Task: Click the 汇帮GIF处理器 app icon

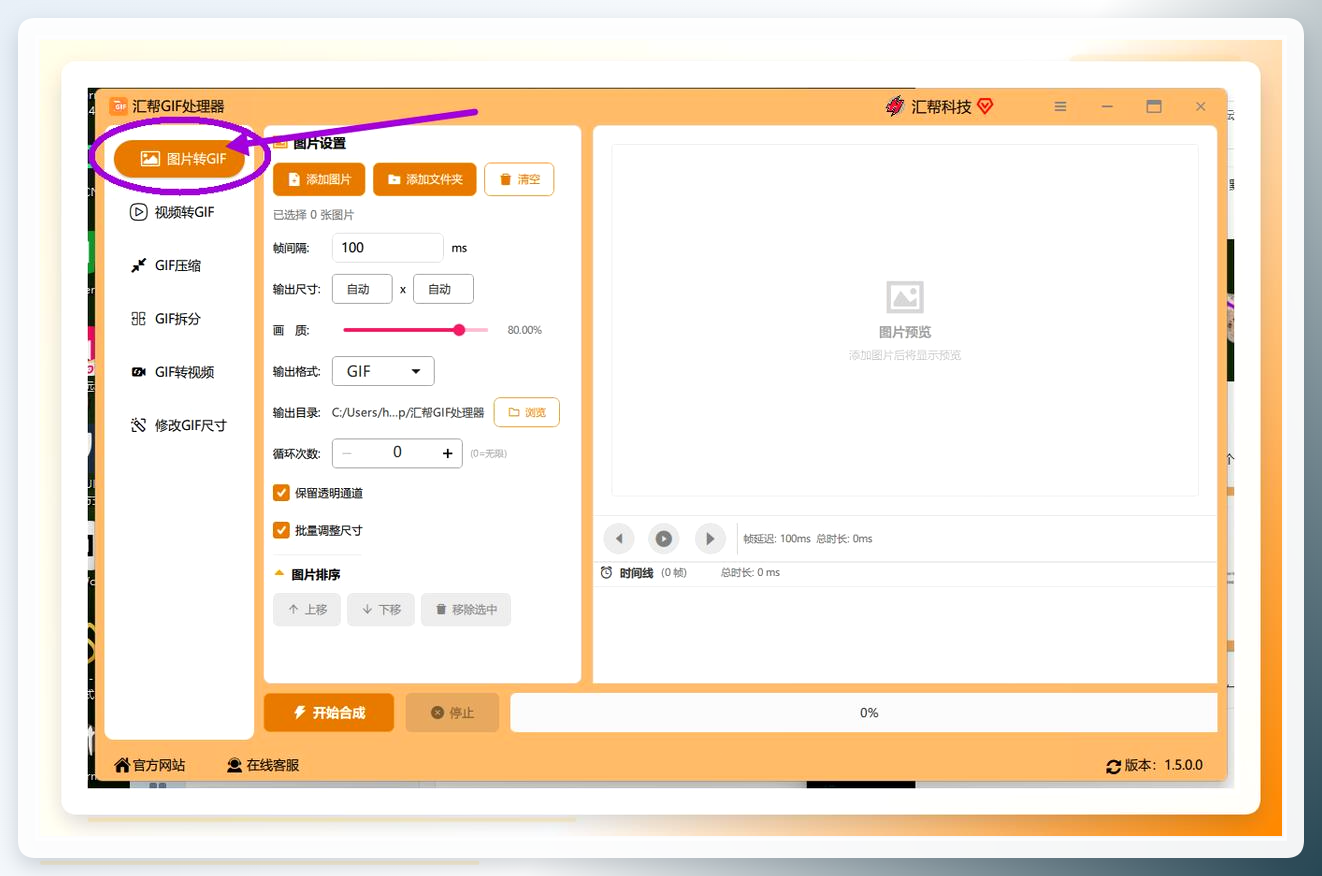Action: click(118, 106)
